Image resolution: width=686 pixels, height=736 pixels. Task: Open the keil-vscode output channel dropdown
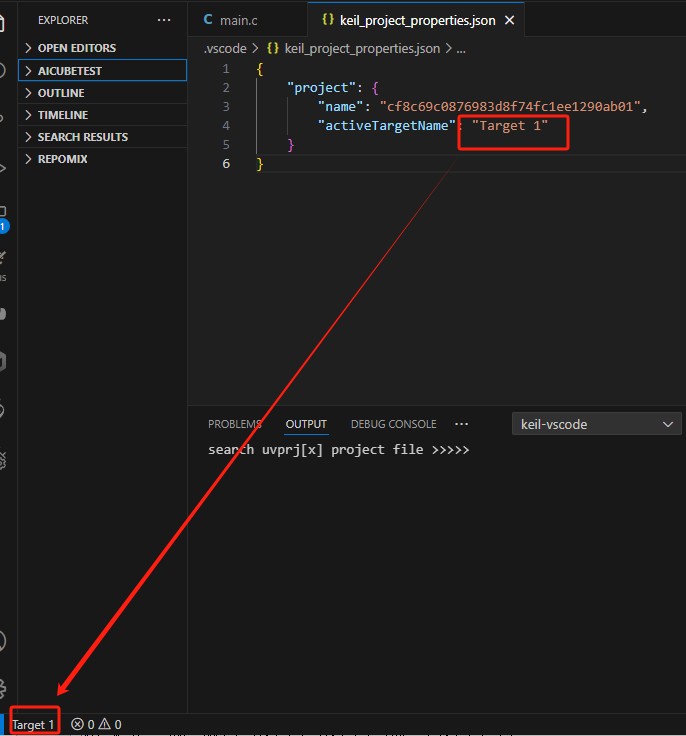click(596, 424)
